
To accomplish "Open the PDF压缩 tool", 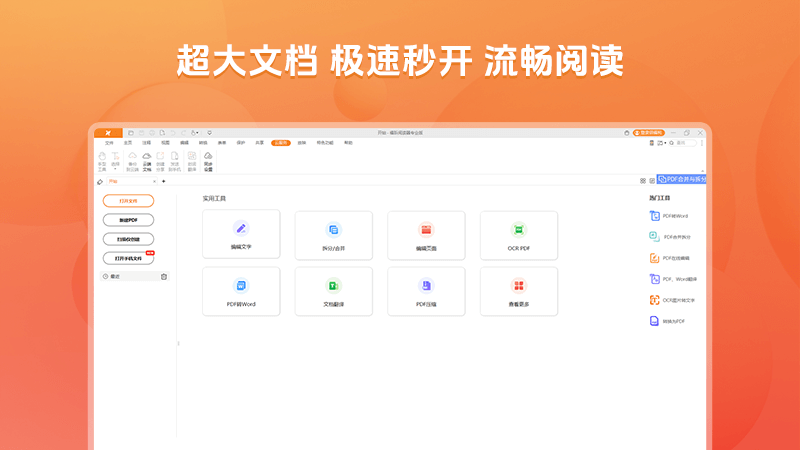I will coord(426,292).
